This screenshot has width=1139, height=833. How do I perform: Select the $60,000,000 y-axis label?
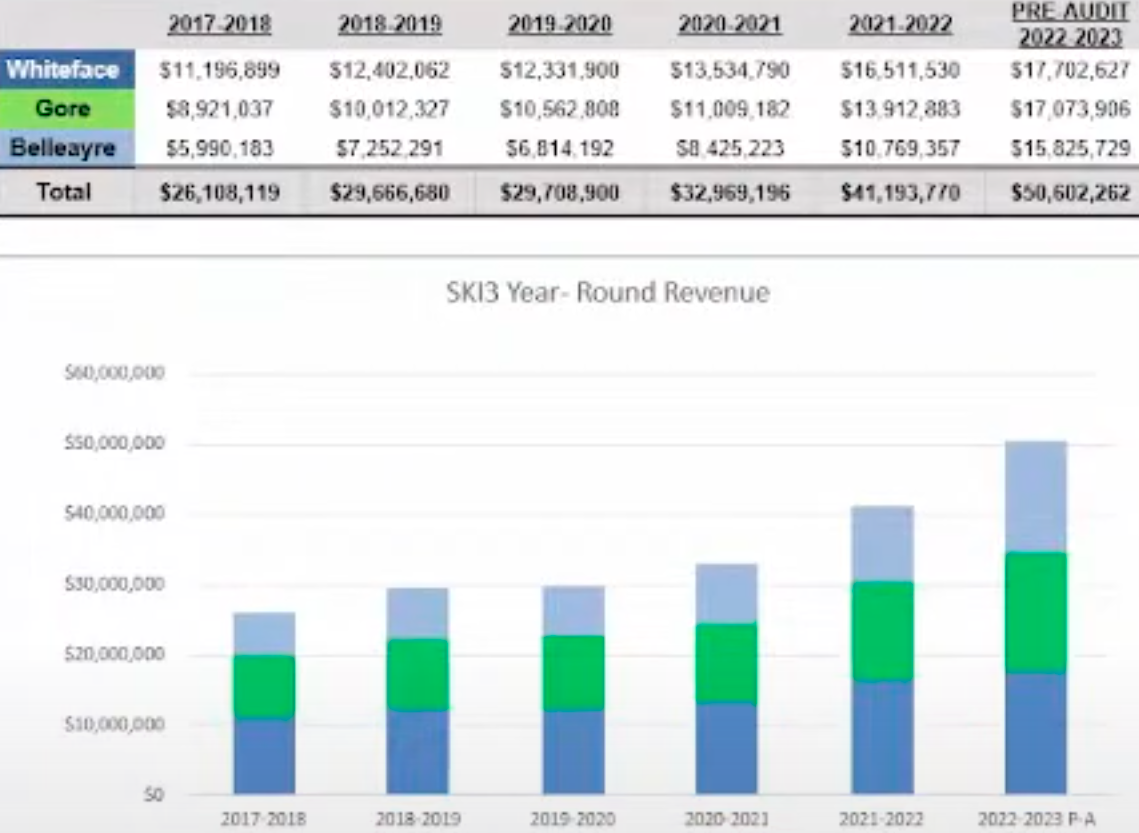click(114, 374)
